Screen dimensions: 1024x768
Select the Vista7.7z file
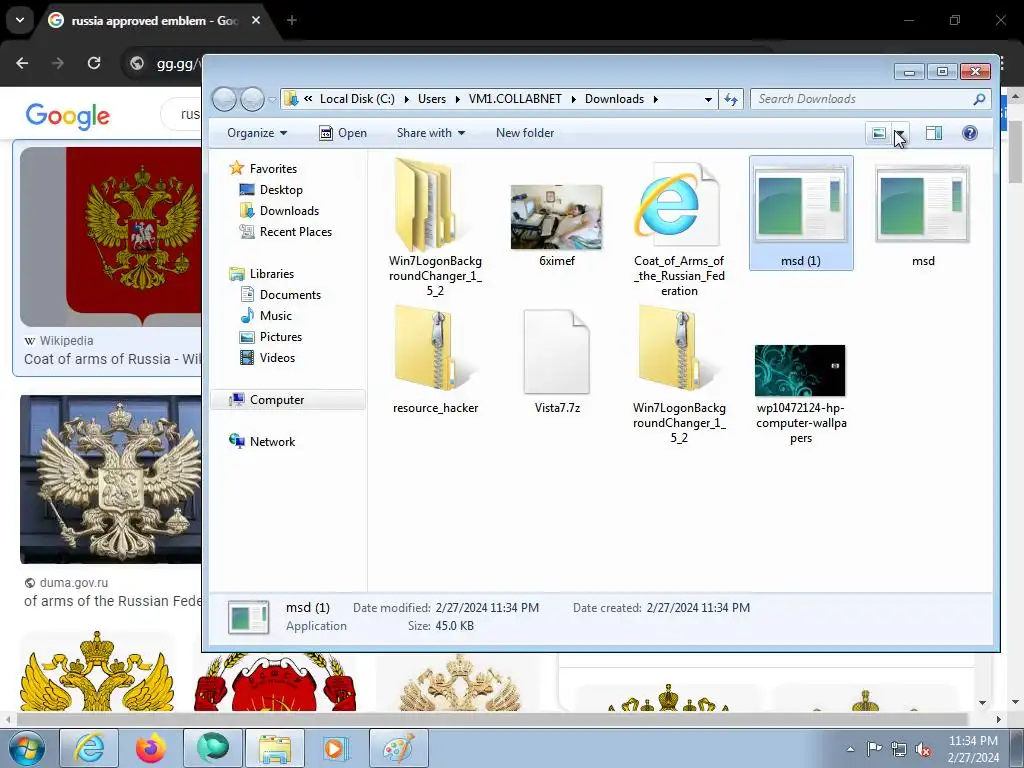pyautogui.click(x=557, y=362)
